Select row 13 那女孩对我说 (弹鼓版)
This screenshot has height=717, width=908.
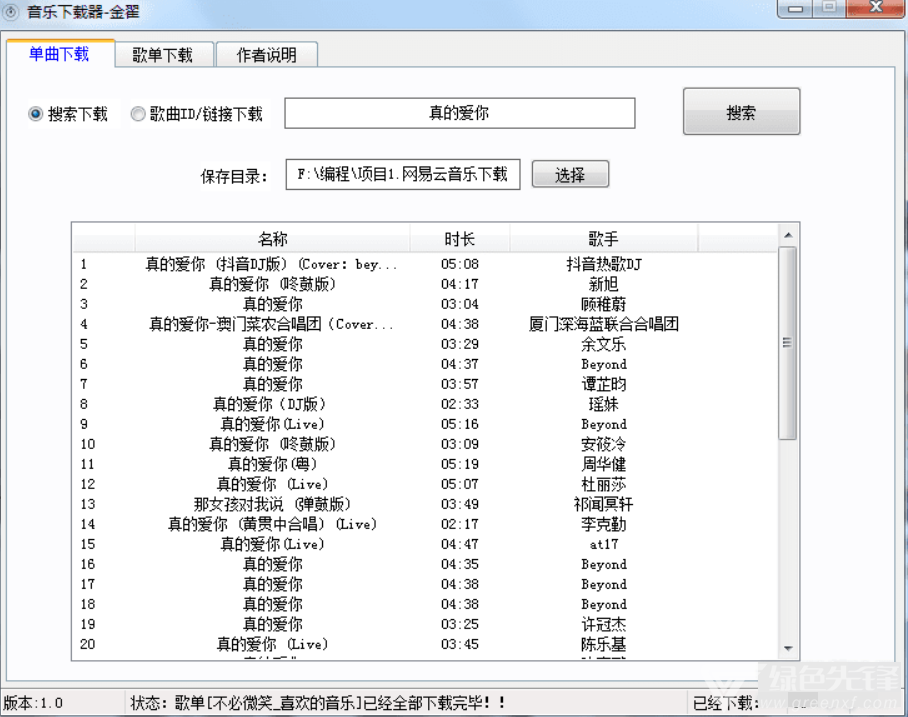click(426, 504)
